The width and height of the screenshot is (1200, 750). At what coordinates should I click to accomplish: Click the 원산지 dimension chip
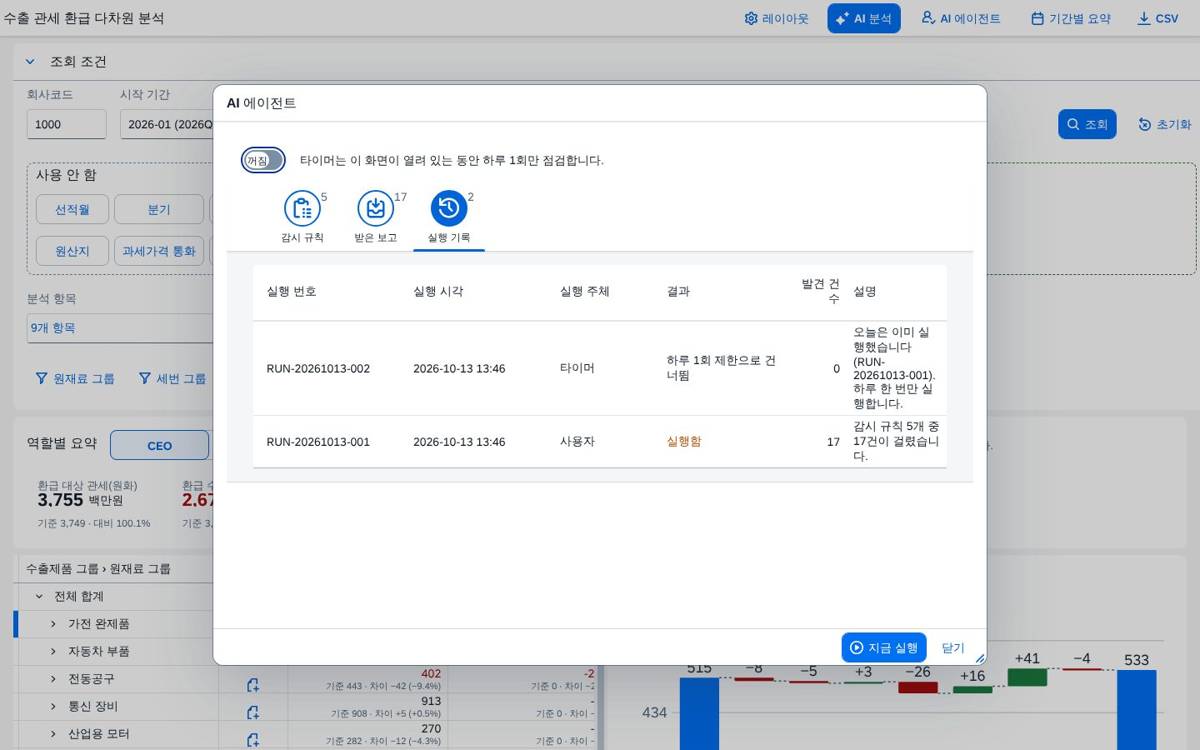coord(72,250)
